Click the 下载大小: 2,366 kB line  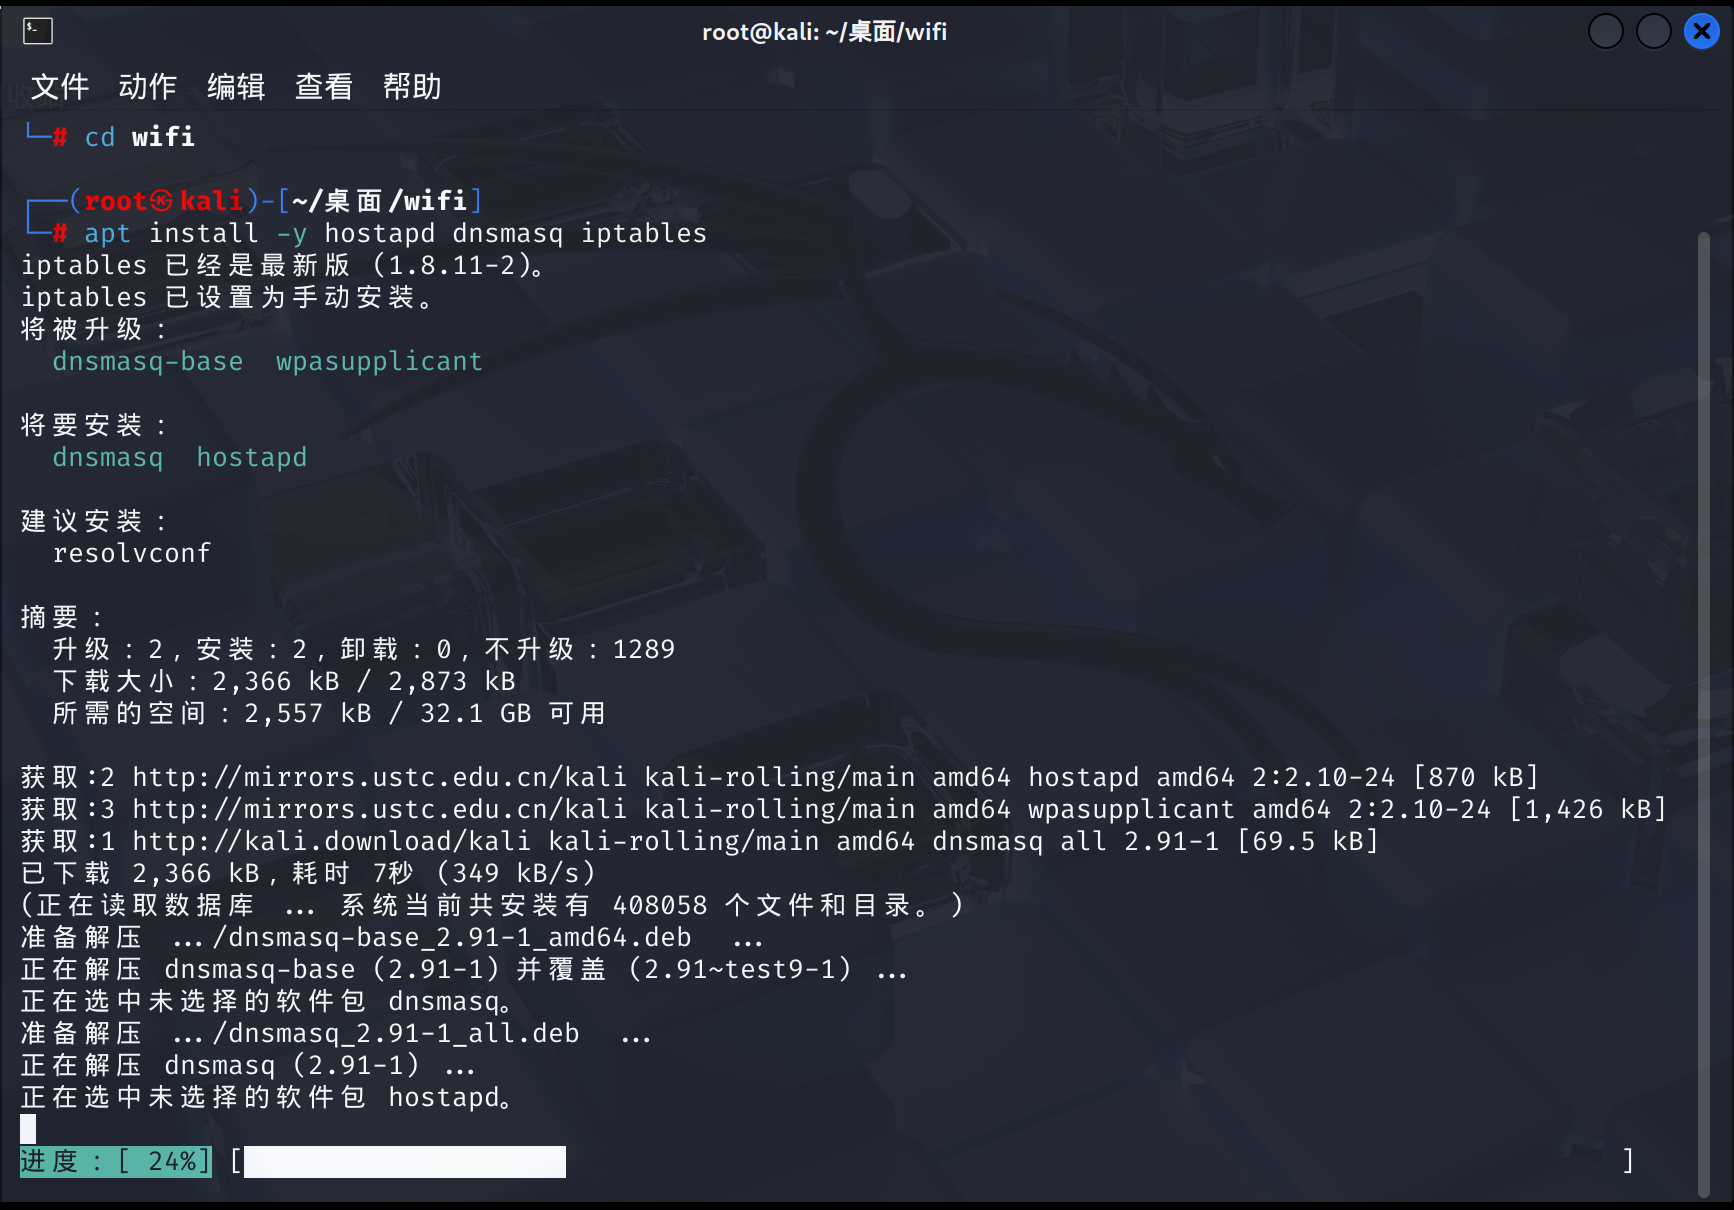tap(284, 681)
